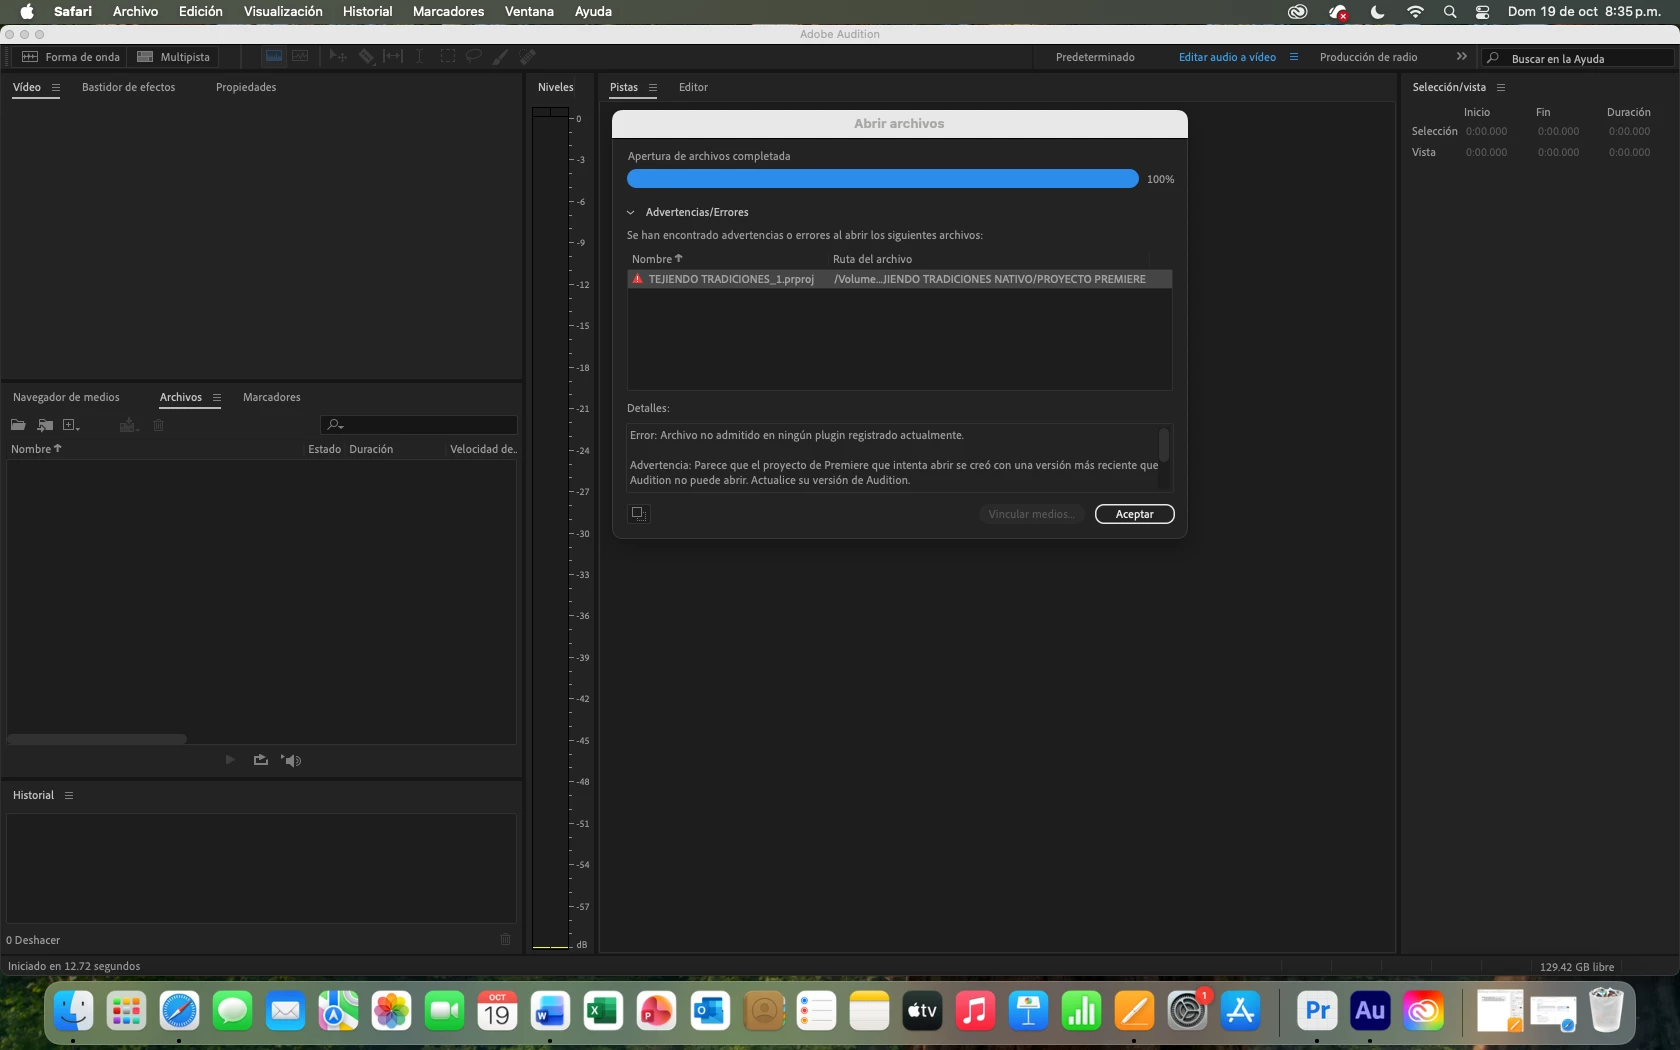Click the copy-to-clipboard icon in dialog

point(638,514)
